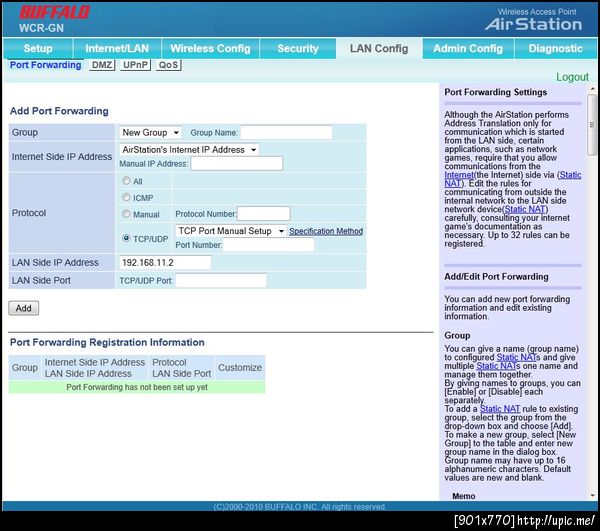Expand AirStation's Internet IP Address dropdown
600x531 pixels.
coord(189,150)
